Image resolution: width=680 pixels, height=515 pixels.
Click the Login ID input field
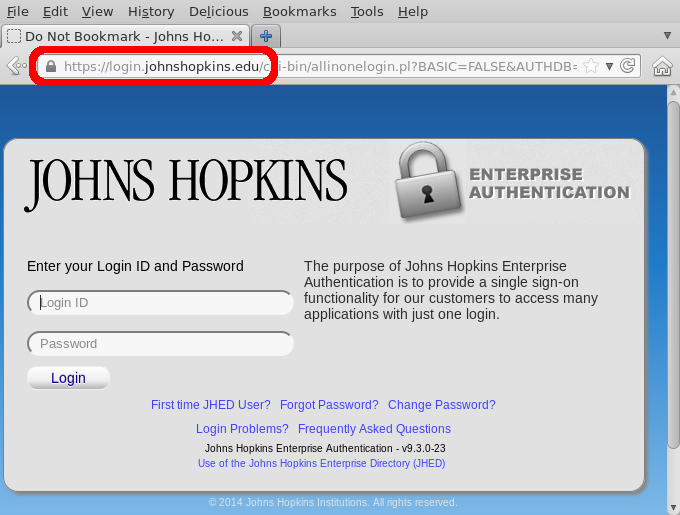[160, 303]
